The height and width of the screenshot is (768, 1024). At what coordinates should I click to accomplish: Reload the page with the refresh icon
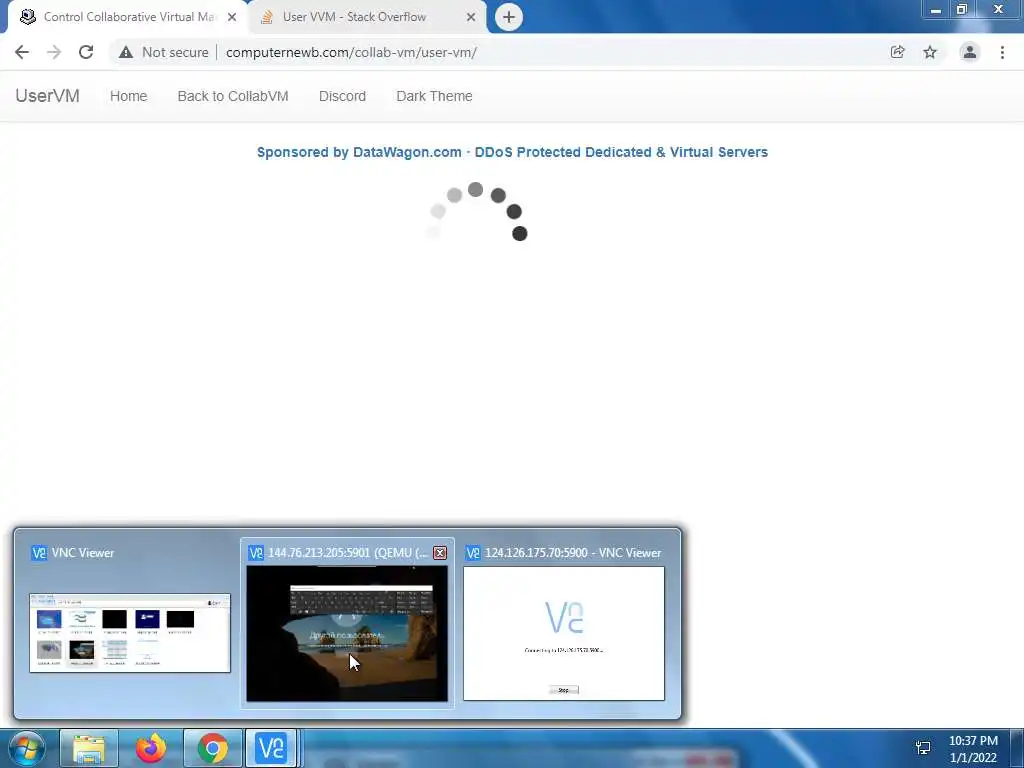pyautogui.click(x=86, y=52)
